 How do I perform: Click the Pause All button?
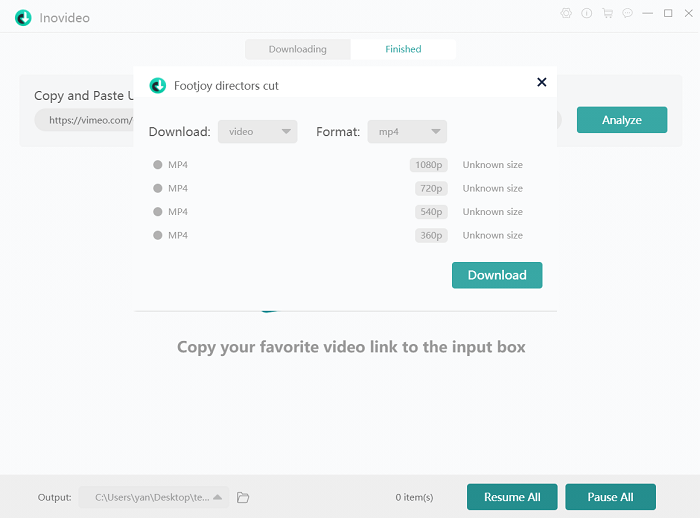click(610, 497)
